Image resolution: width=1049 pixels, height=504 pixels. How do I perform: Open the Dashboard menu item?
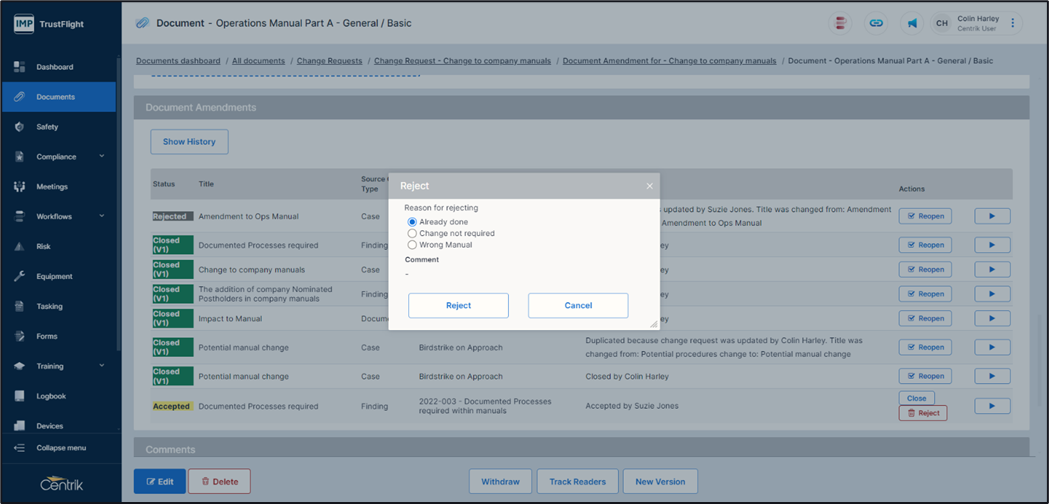[x=55, y=67]
